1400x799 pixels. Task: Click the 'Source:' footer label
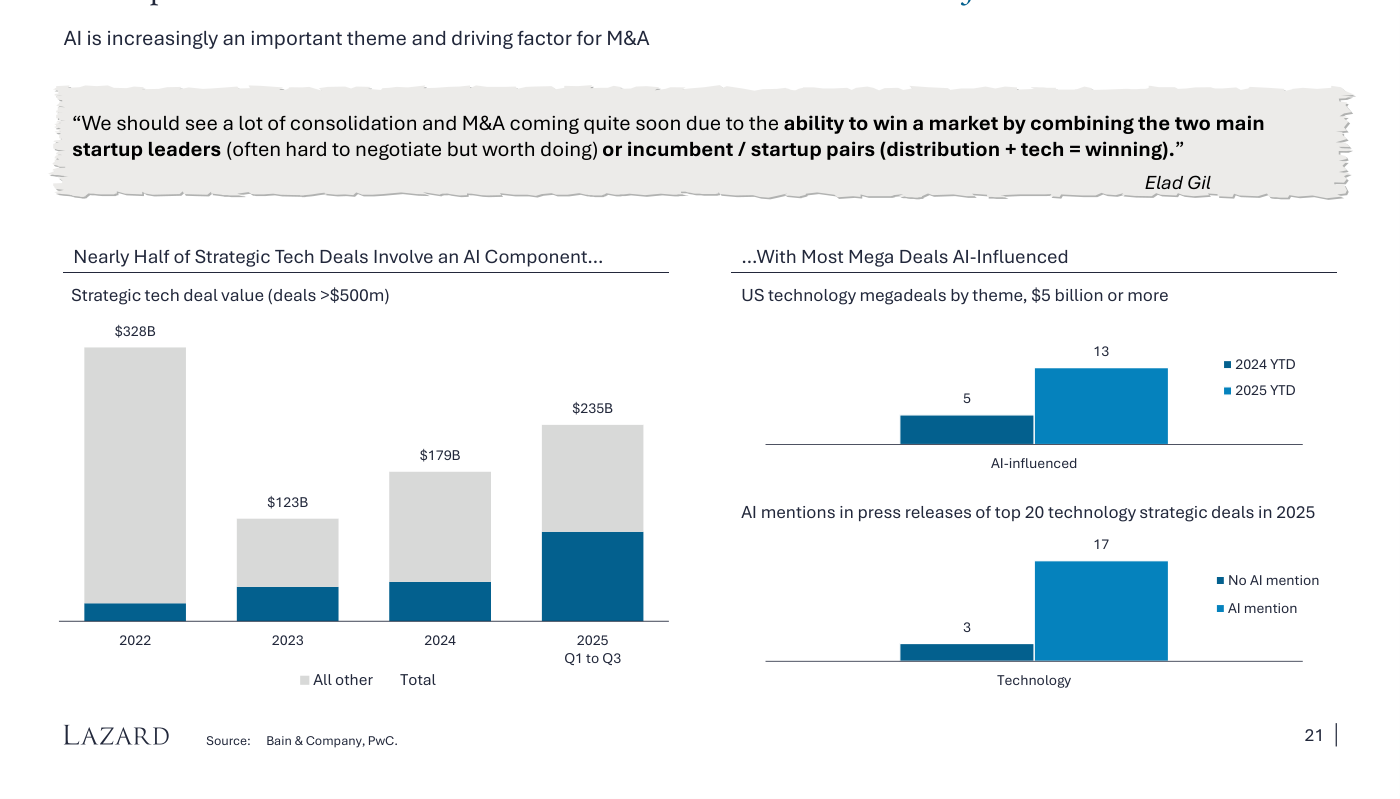[x=228, y=741]
